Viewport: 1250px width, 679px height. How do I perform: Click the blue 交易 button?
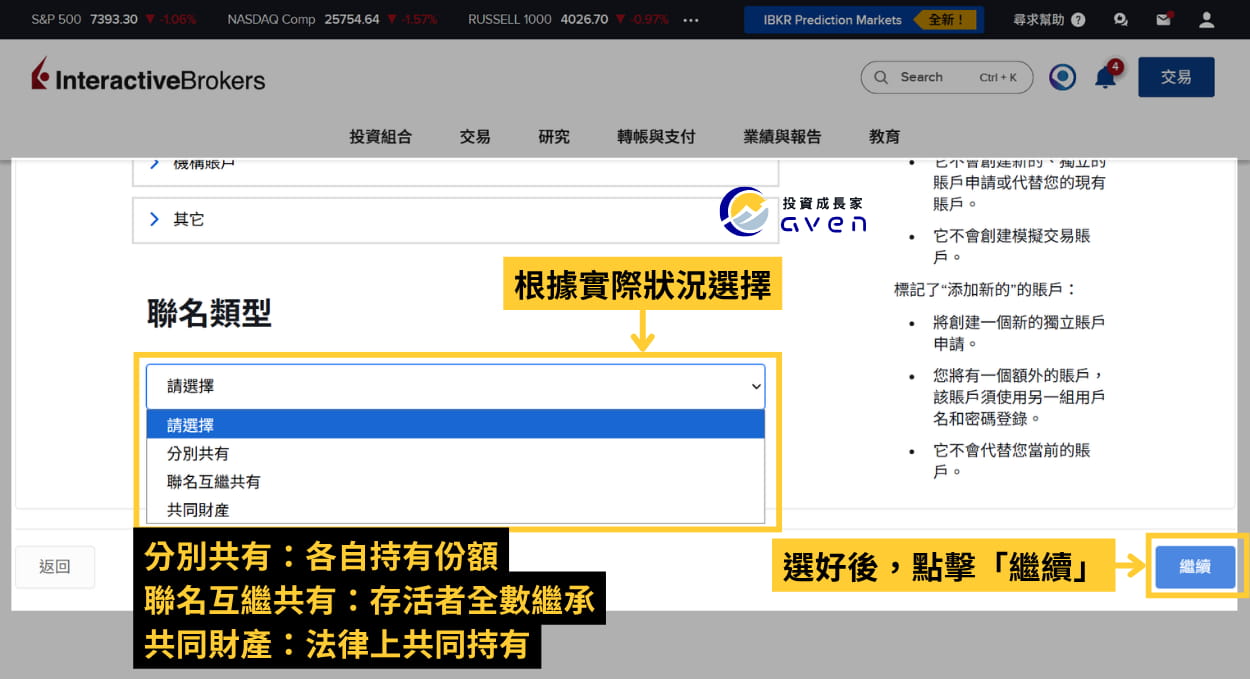coord(1176,77)
